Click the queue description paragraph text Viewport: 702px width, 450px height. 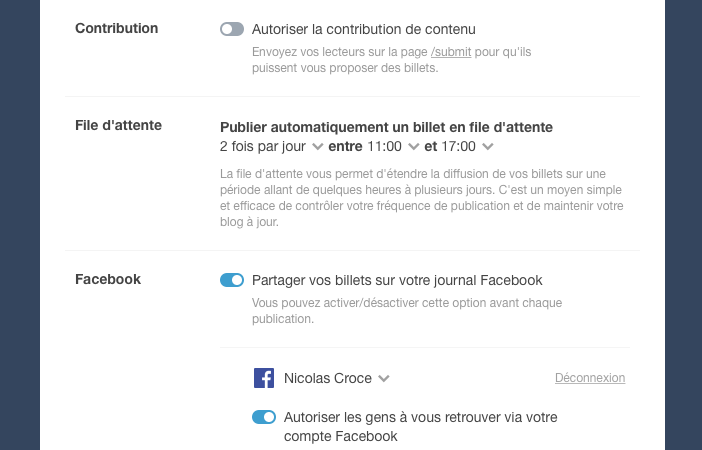coord(420,198)
